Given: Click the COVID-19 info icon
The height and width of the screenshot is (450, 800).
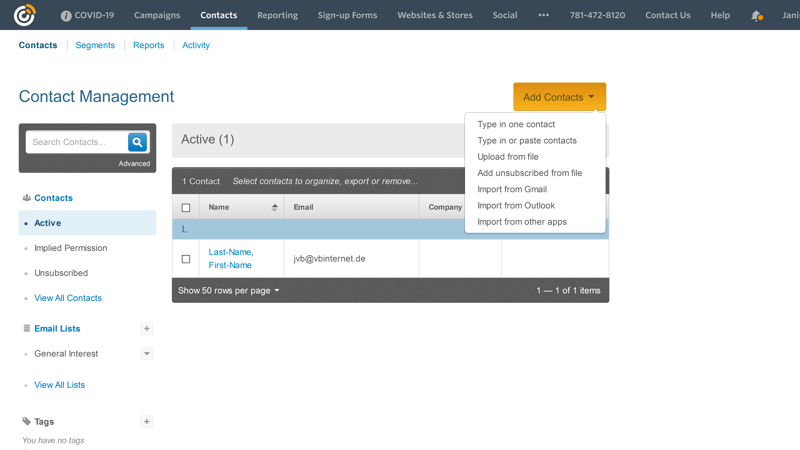Looking at the screenshot, I should 66,16.
